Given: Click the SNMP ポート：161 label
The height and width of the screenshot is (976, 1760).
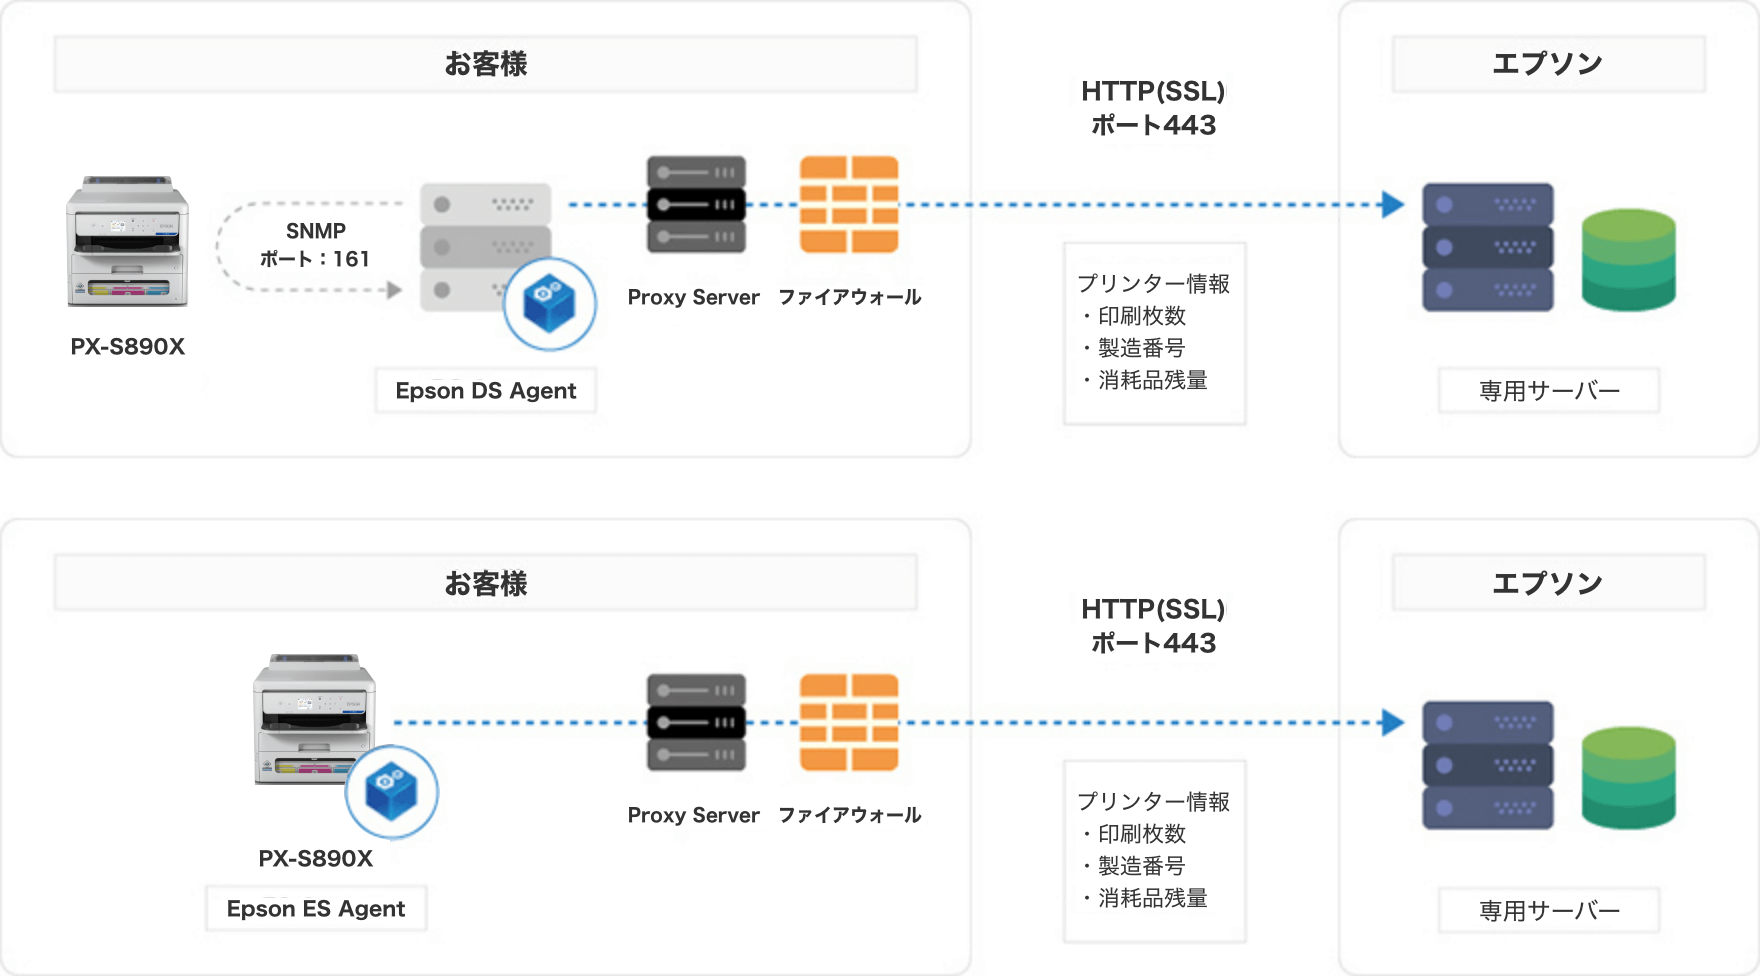Looking at the screenshot, I should (x=315, y=245).
